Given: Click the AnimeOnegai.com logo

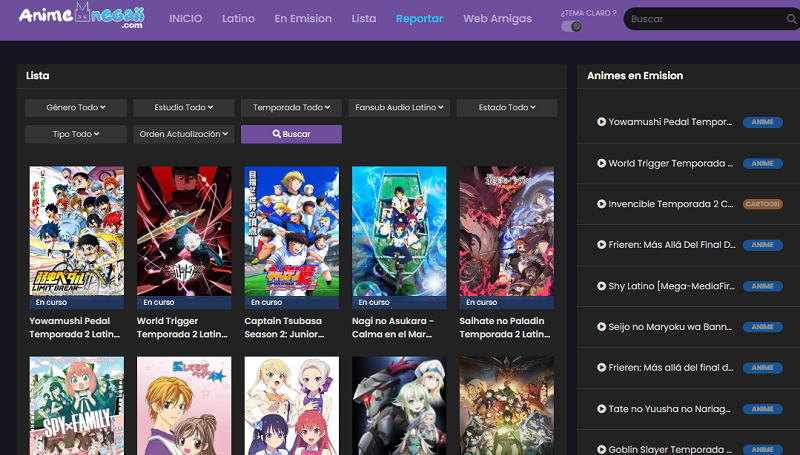Looking at the screenshot, I should pyautogui.click(x=82, y=16).
